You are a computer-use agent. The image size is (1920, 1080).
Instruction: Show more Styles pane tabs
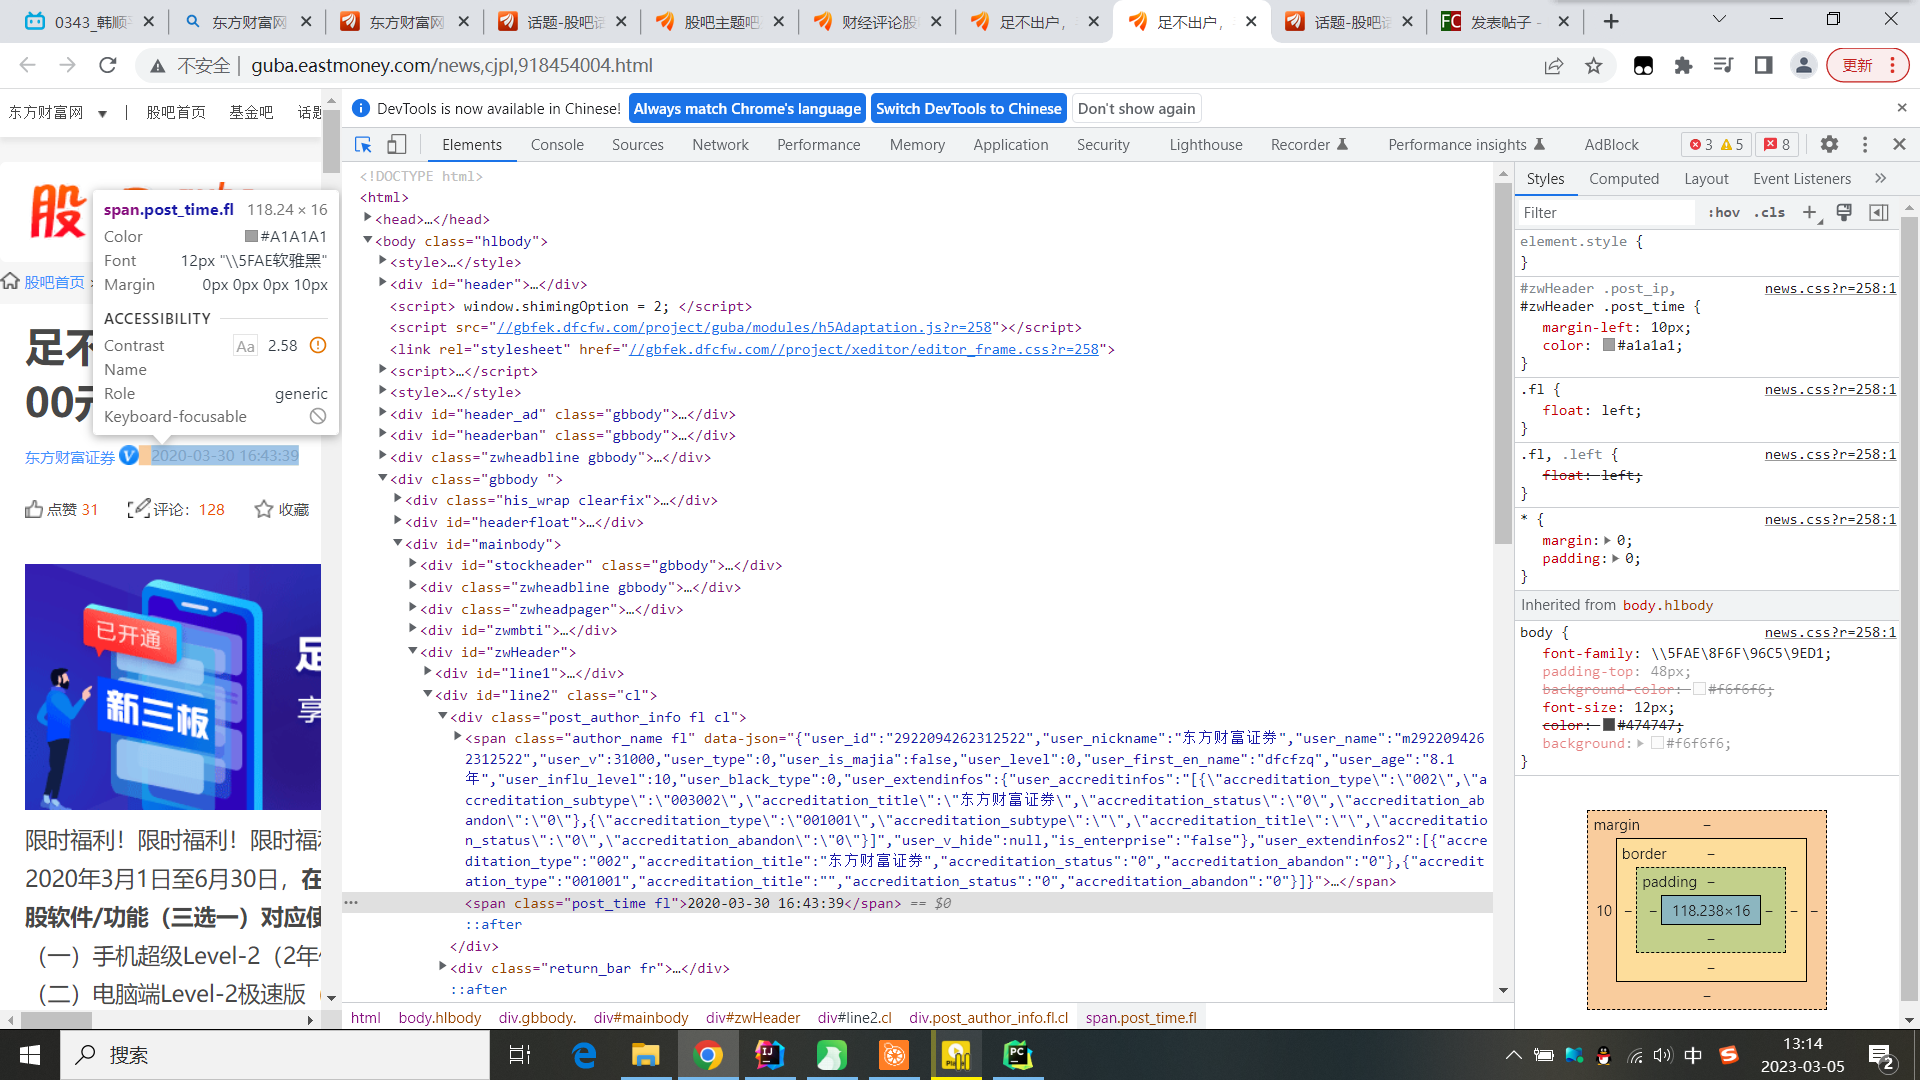click(x=1881, y=178)
